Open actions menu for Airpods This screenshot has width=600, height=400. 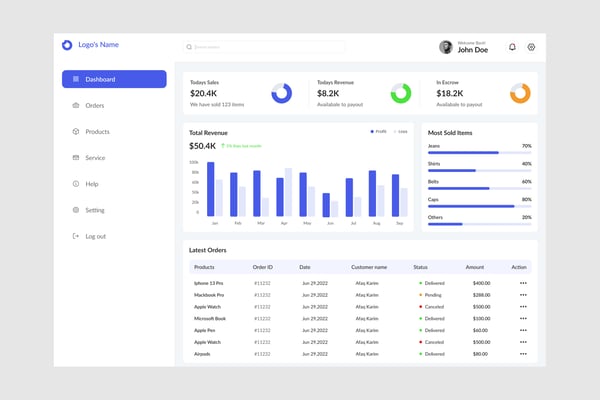click(x=523, y=354)
